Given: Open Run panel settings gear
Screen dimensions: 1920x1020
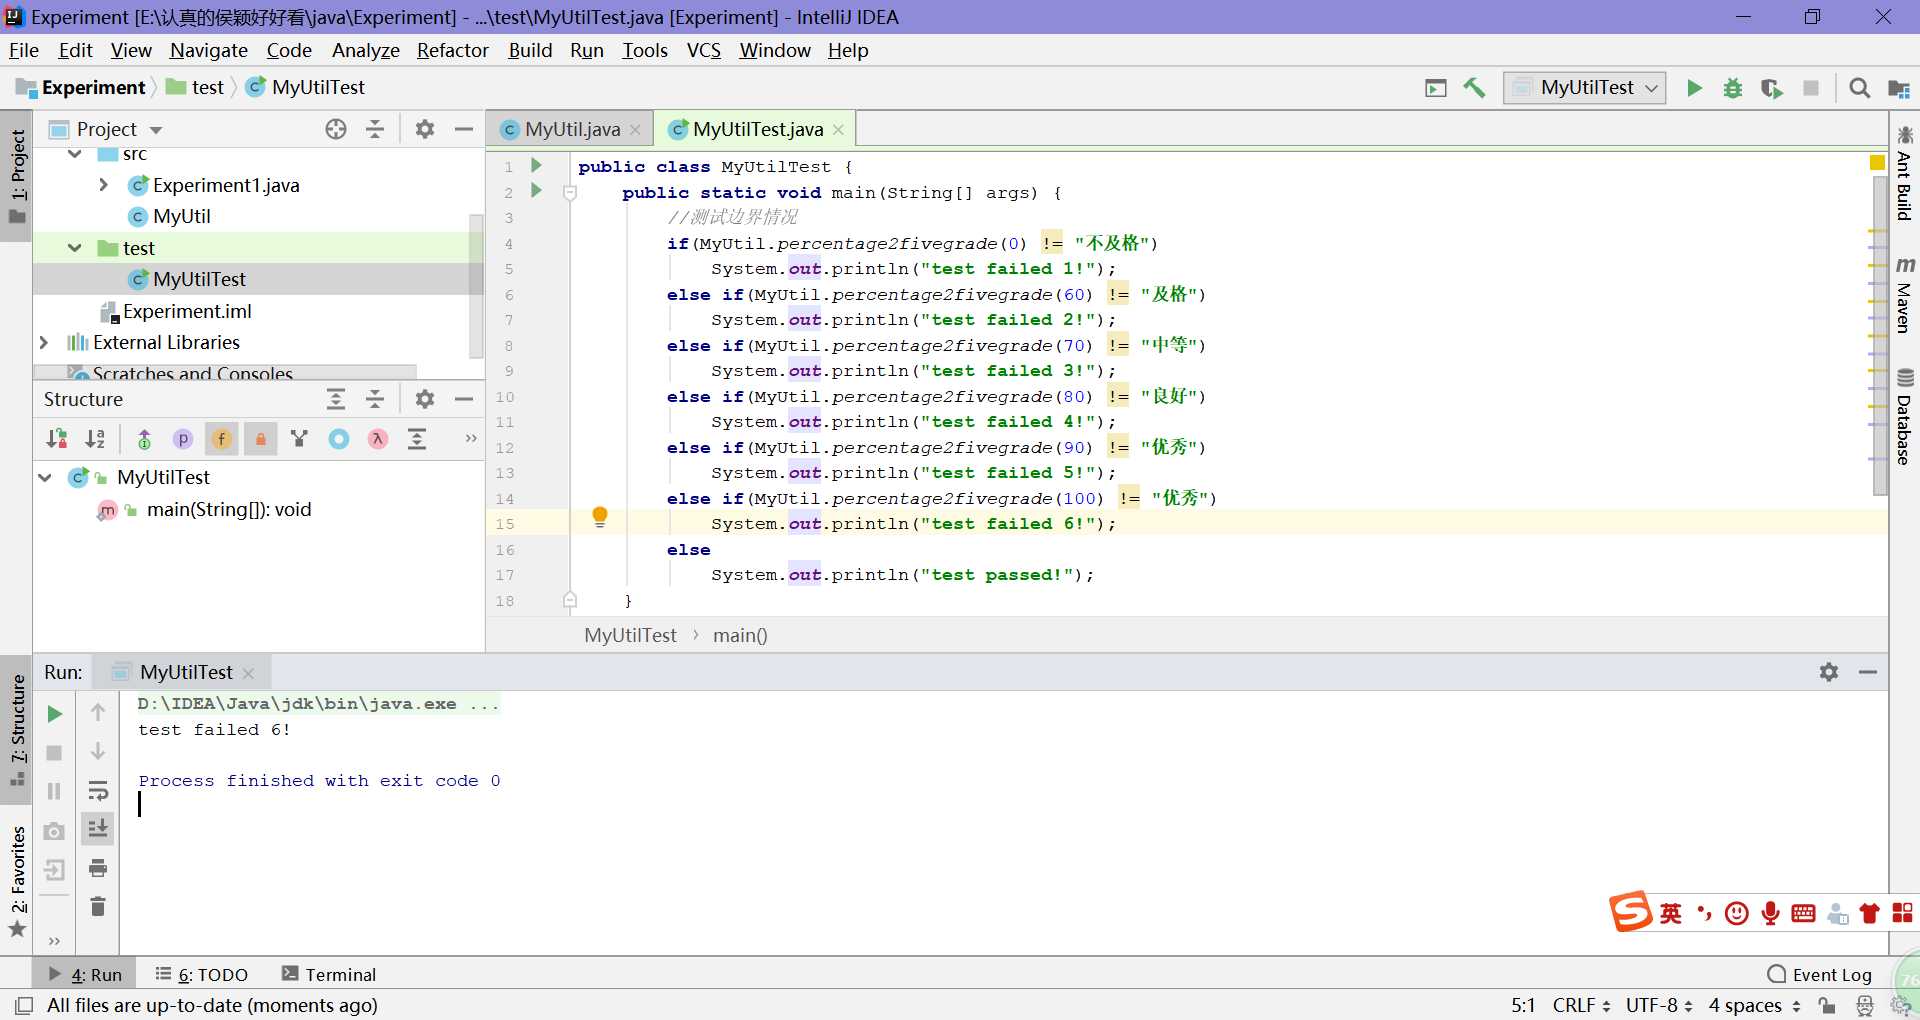Looking at the screenshot, I should point(1829,672).
